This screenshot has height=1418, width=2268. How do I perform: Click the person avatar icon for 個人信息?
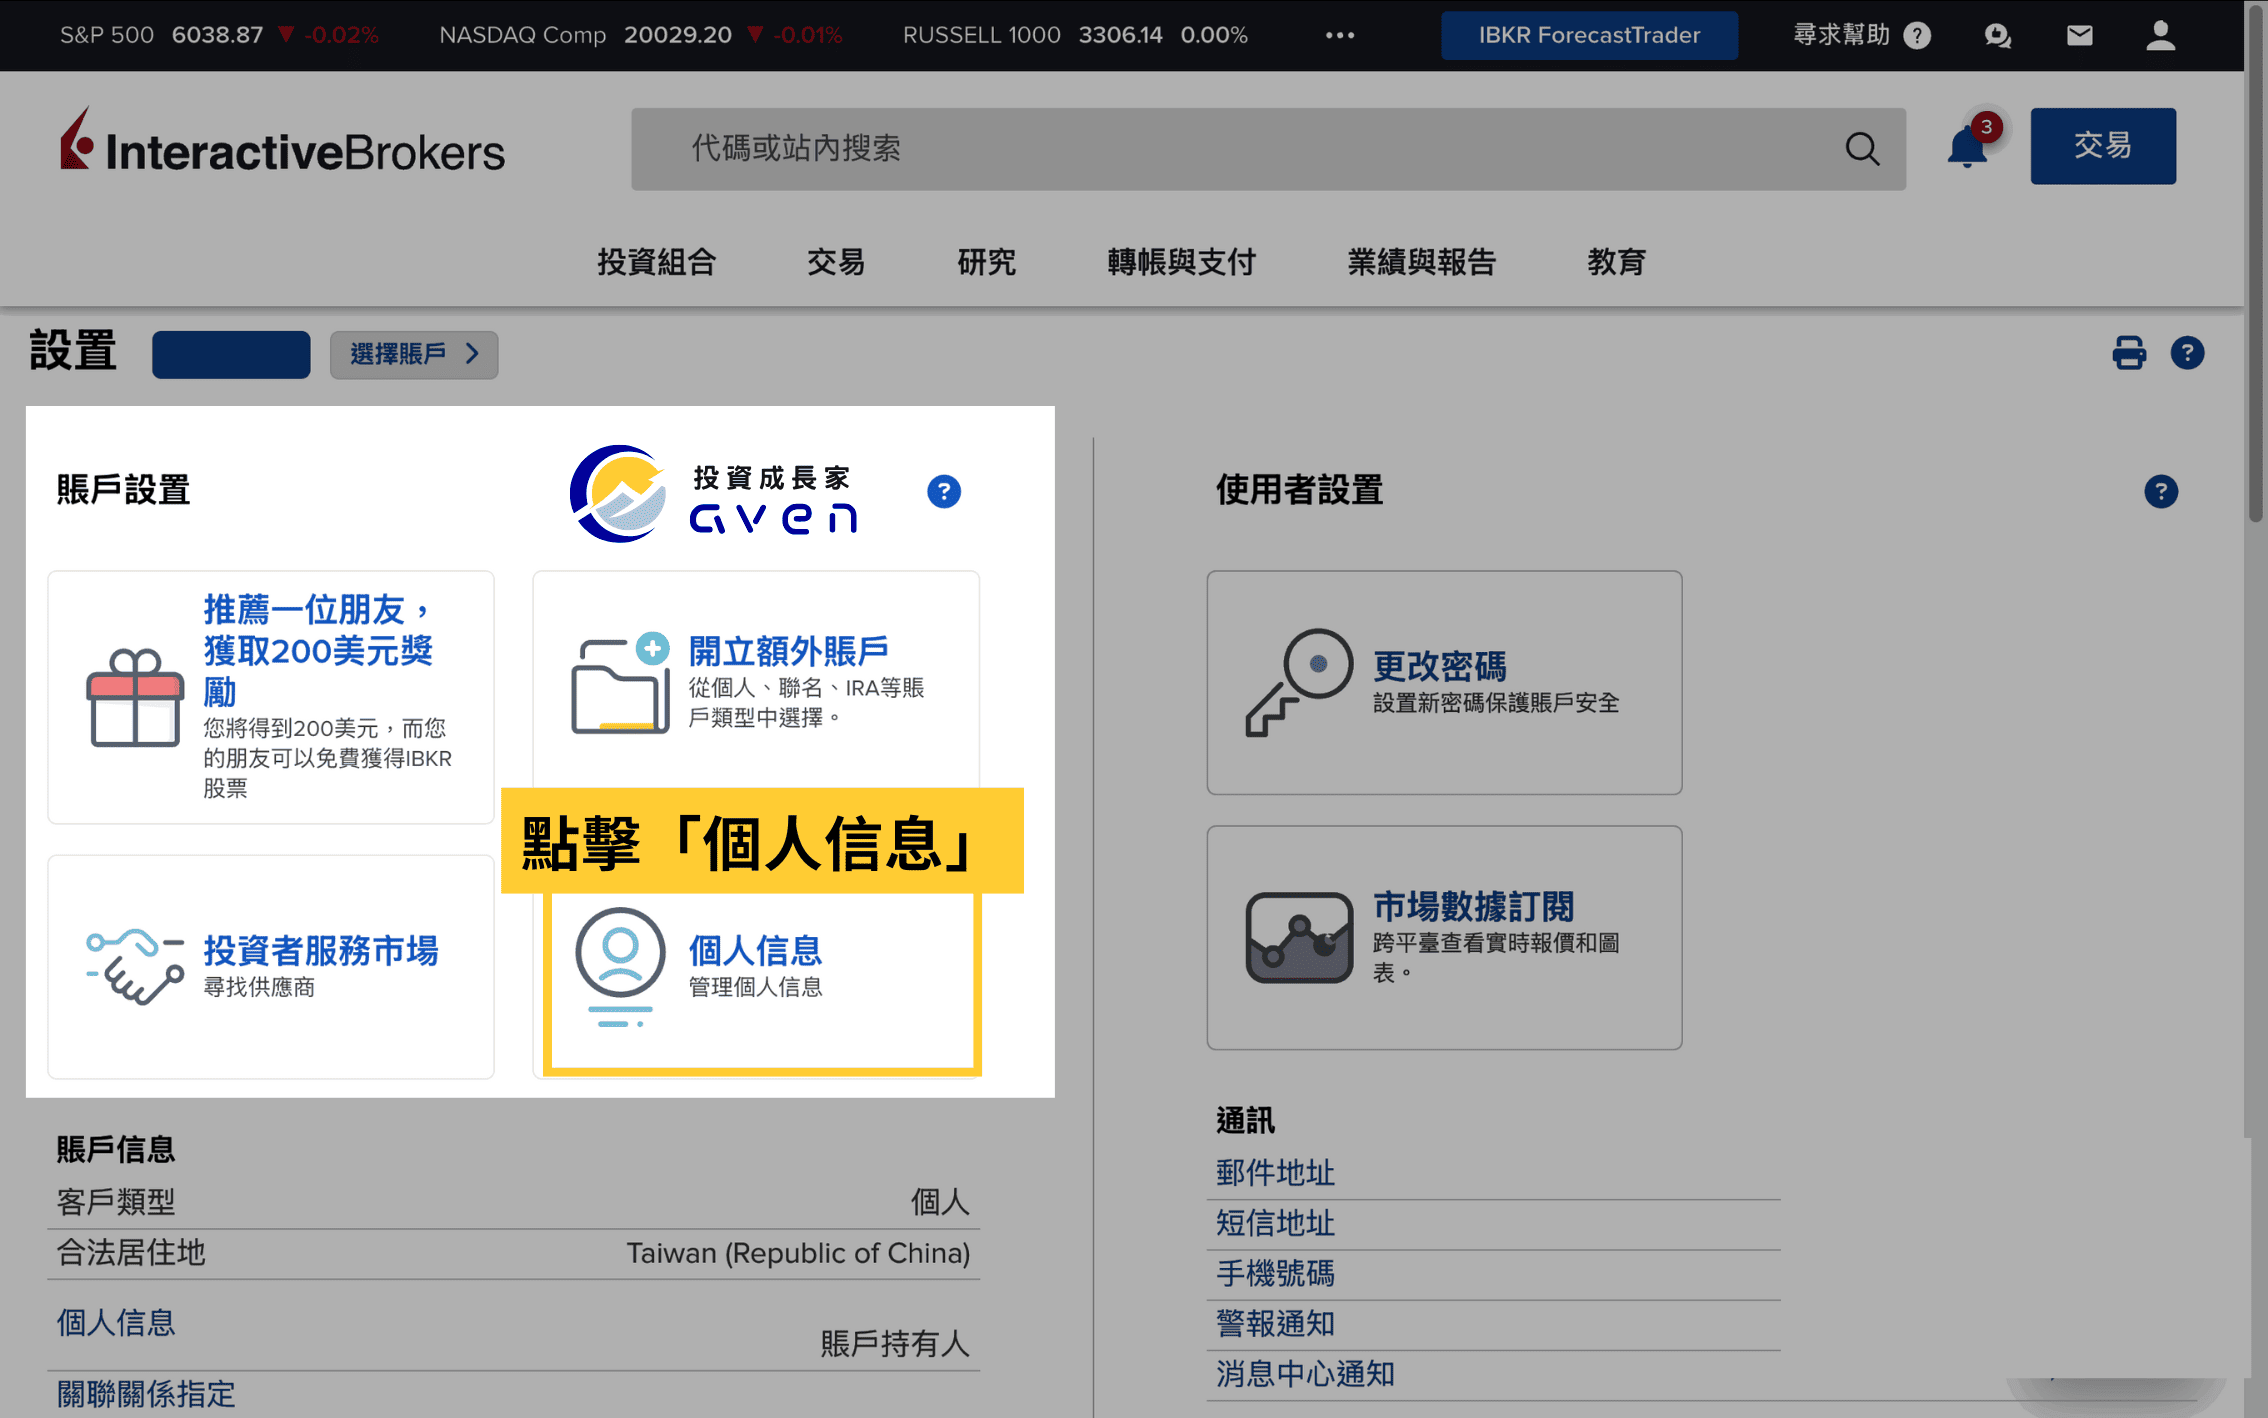click(620, 966)
